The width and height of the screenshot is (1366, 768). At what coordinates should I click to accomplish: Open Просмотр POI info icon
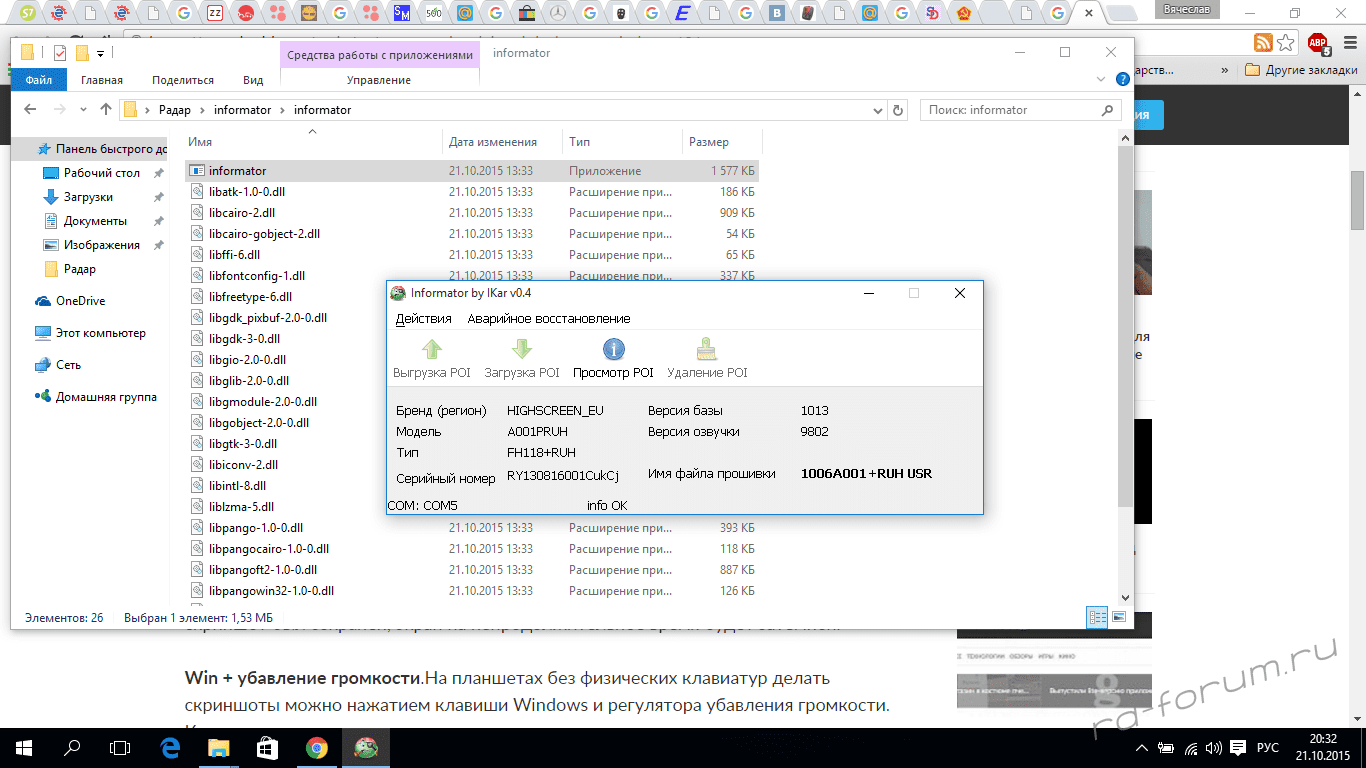pyautogui.click(x=613, y=349)
